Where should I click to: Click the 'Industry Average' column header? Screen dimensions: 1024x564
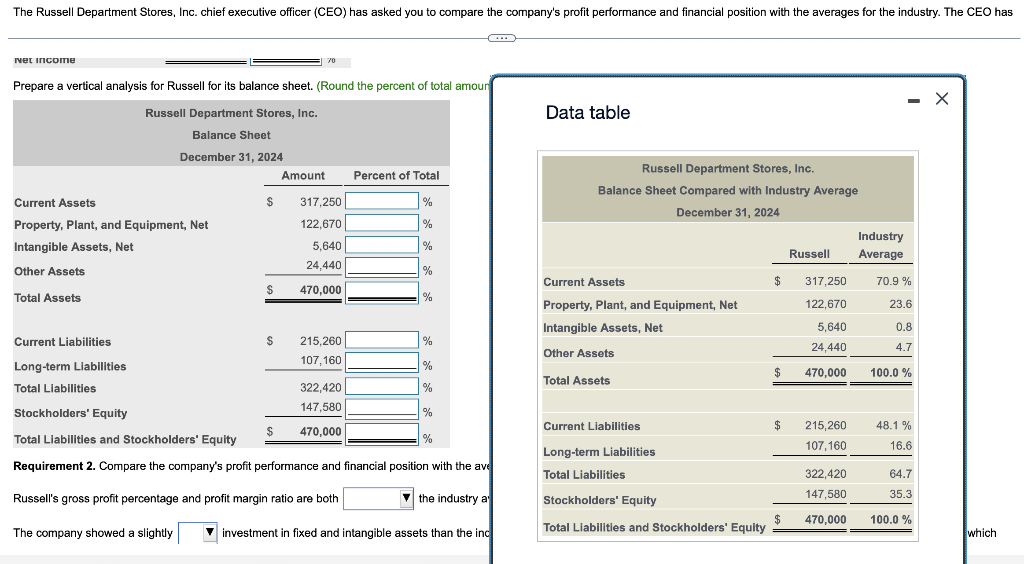pyautogui.click(x=880, y=245)
